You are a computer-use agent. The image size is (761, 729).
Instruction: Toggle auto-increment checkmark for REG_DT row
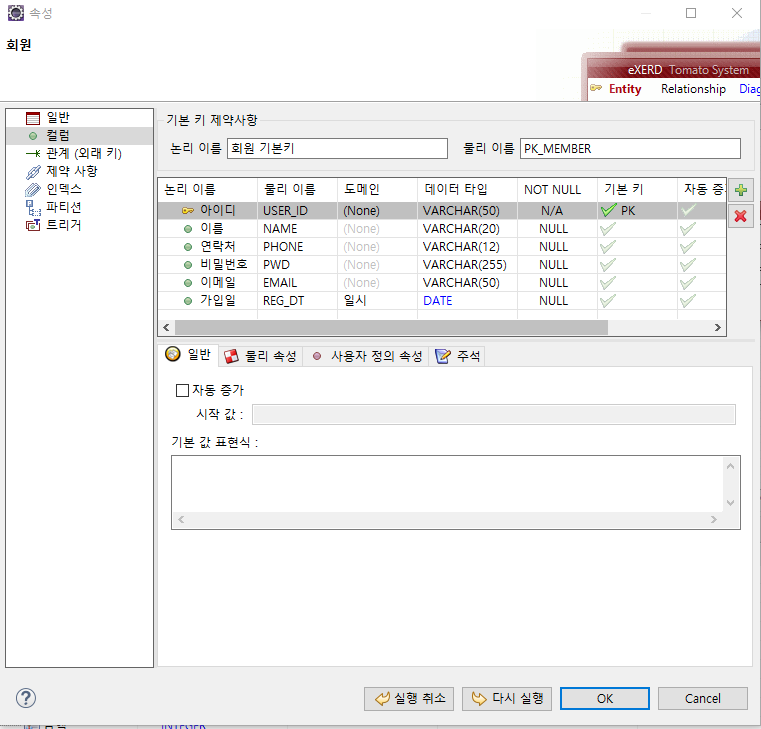688,301
